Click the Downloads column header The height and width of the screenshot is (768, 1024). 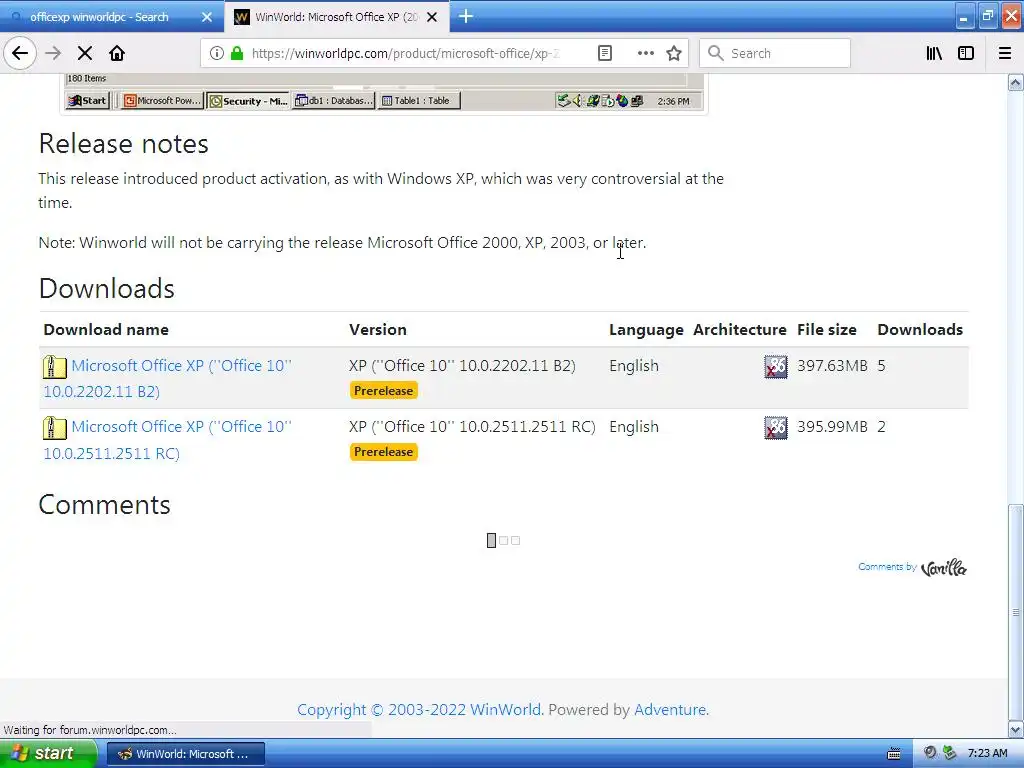[920, 330]
